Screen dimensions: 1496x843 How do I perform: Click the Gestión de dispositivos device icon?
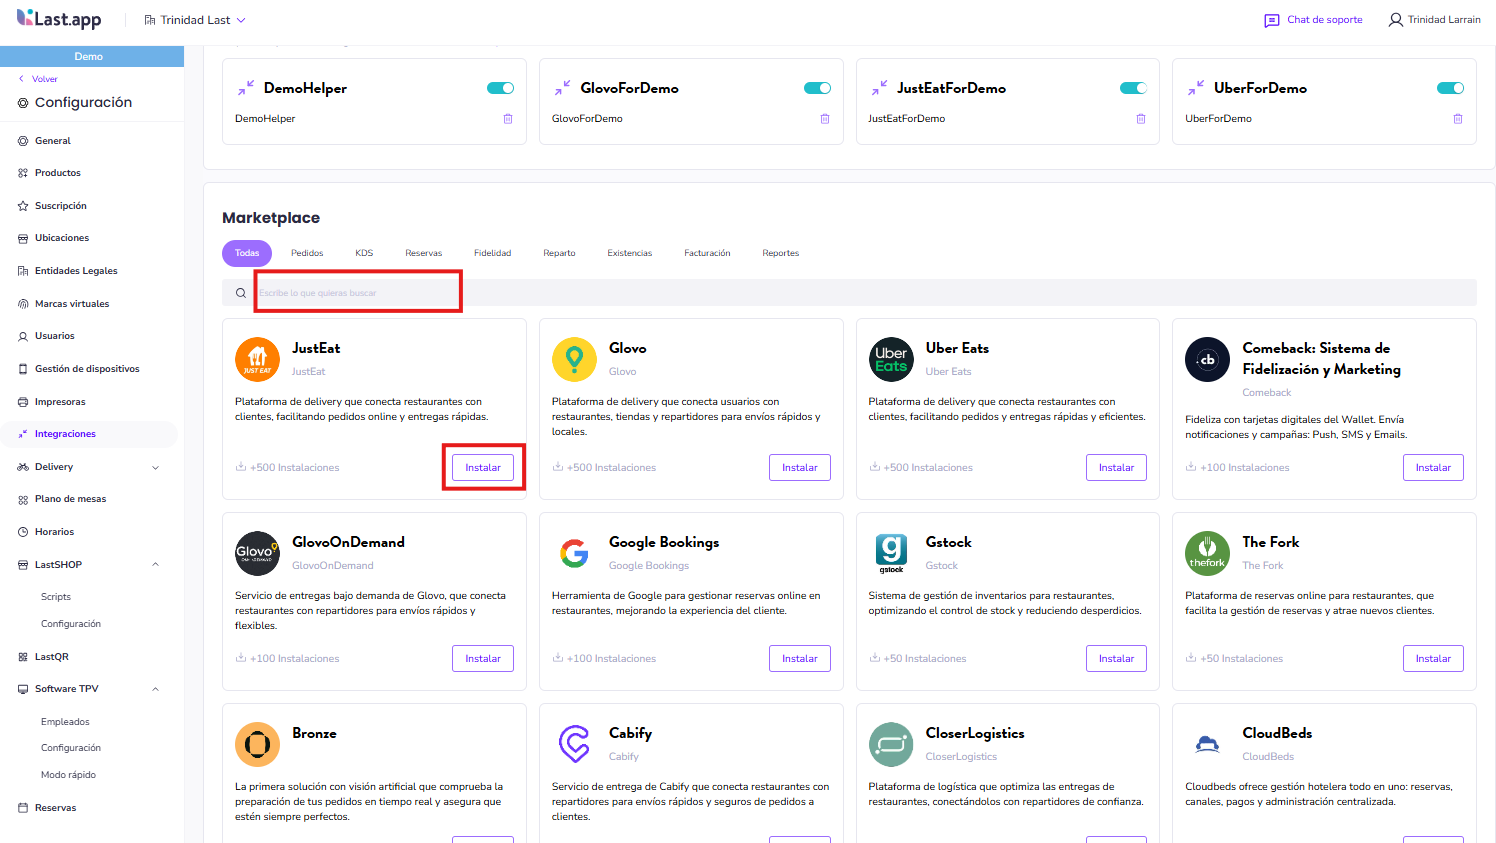[23, 369]
